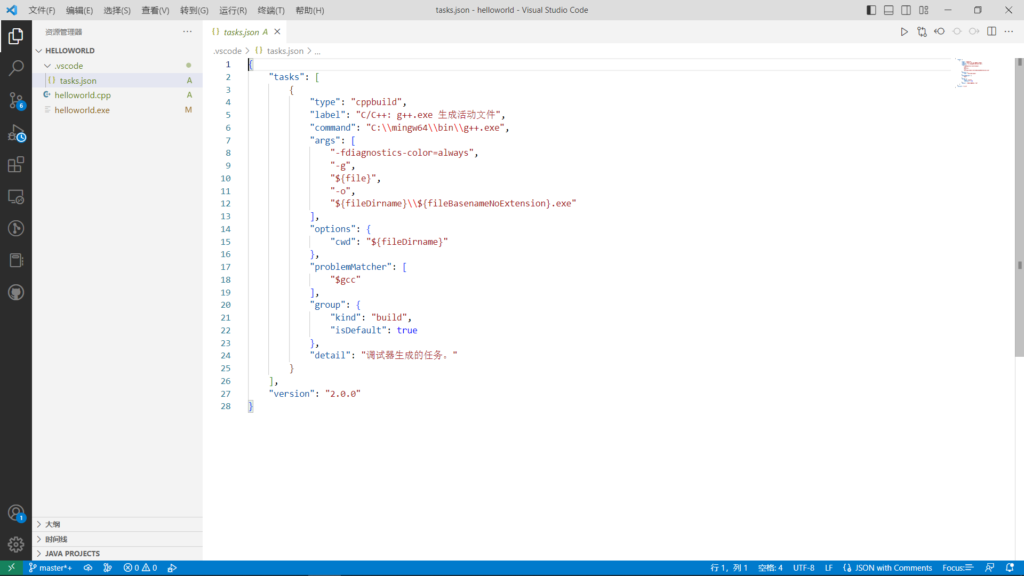Click JSON with Comments language mode

click(893, 568)
